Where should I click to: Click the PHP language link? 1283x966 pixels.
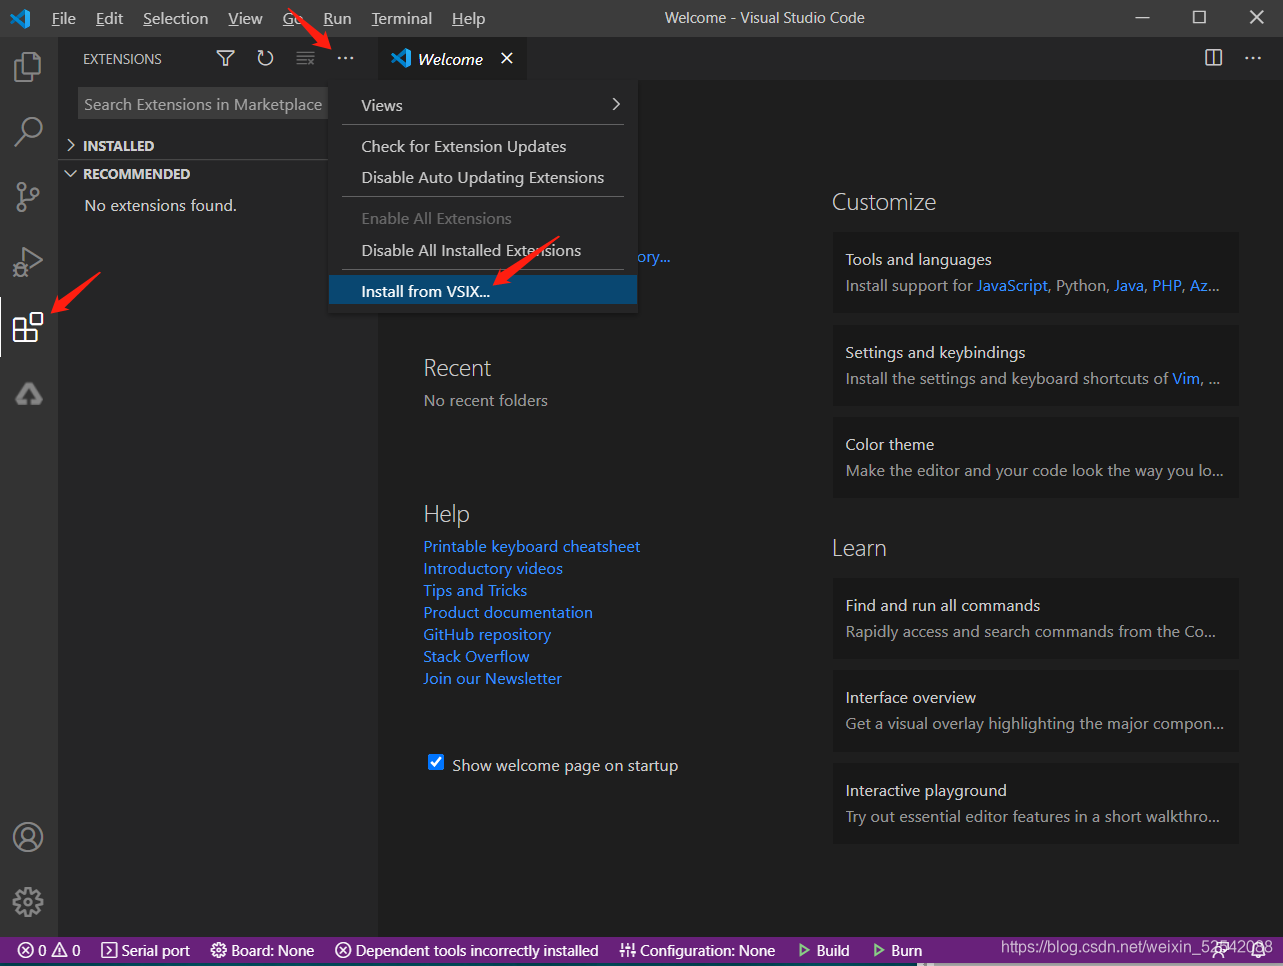[x=1167, y=285]
